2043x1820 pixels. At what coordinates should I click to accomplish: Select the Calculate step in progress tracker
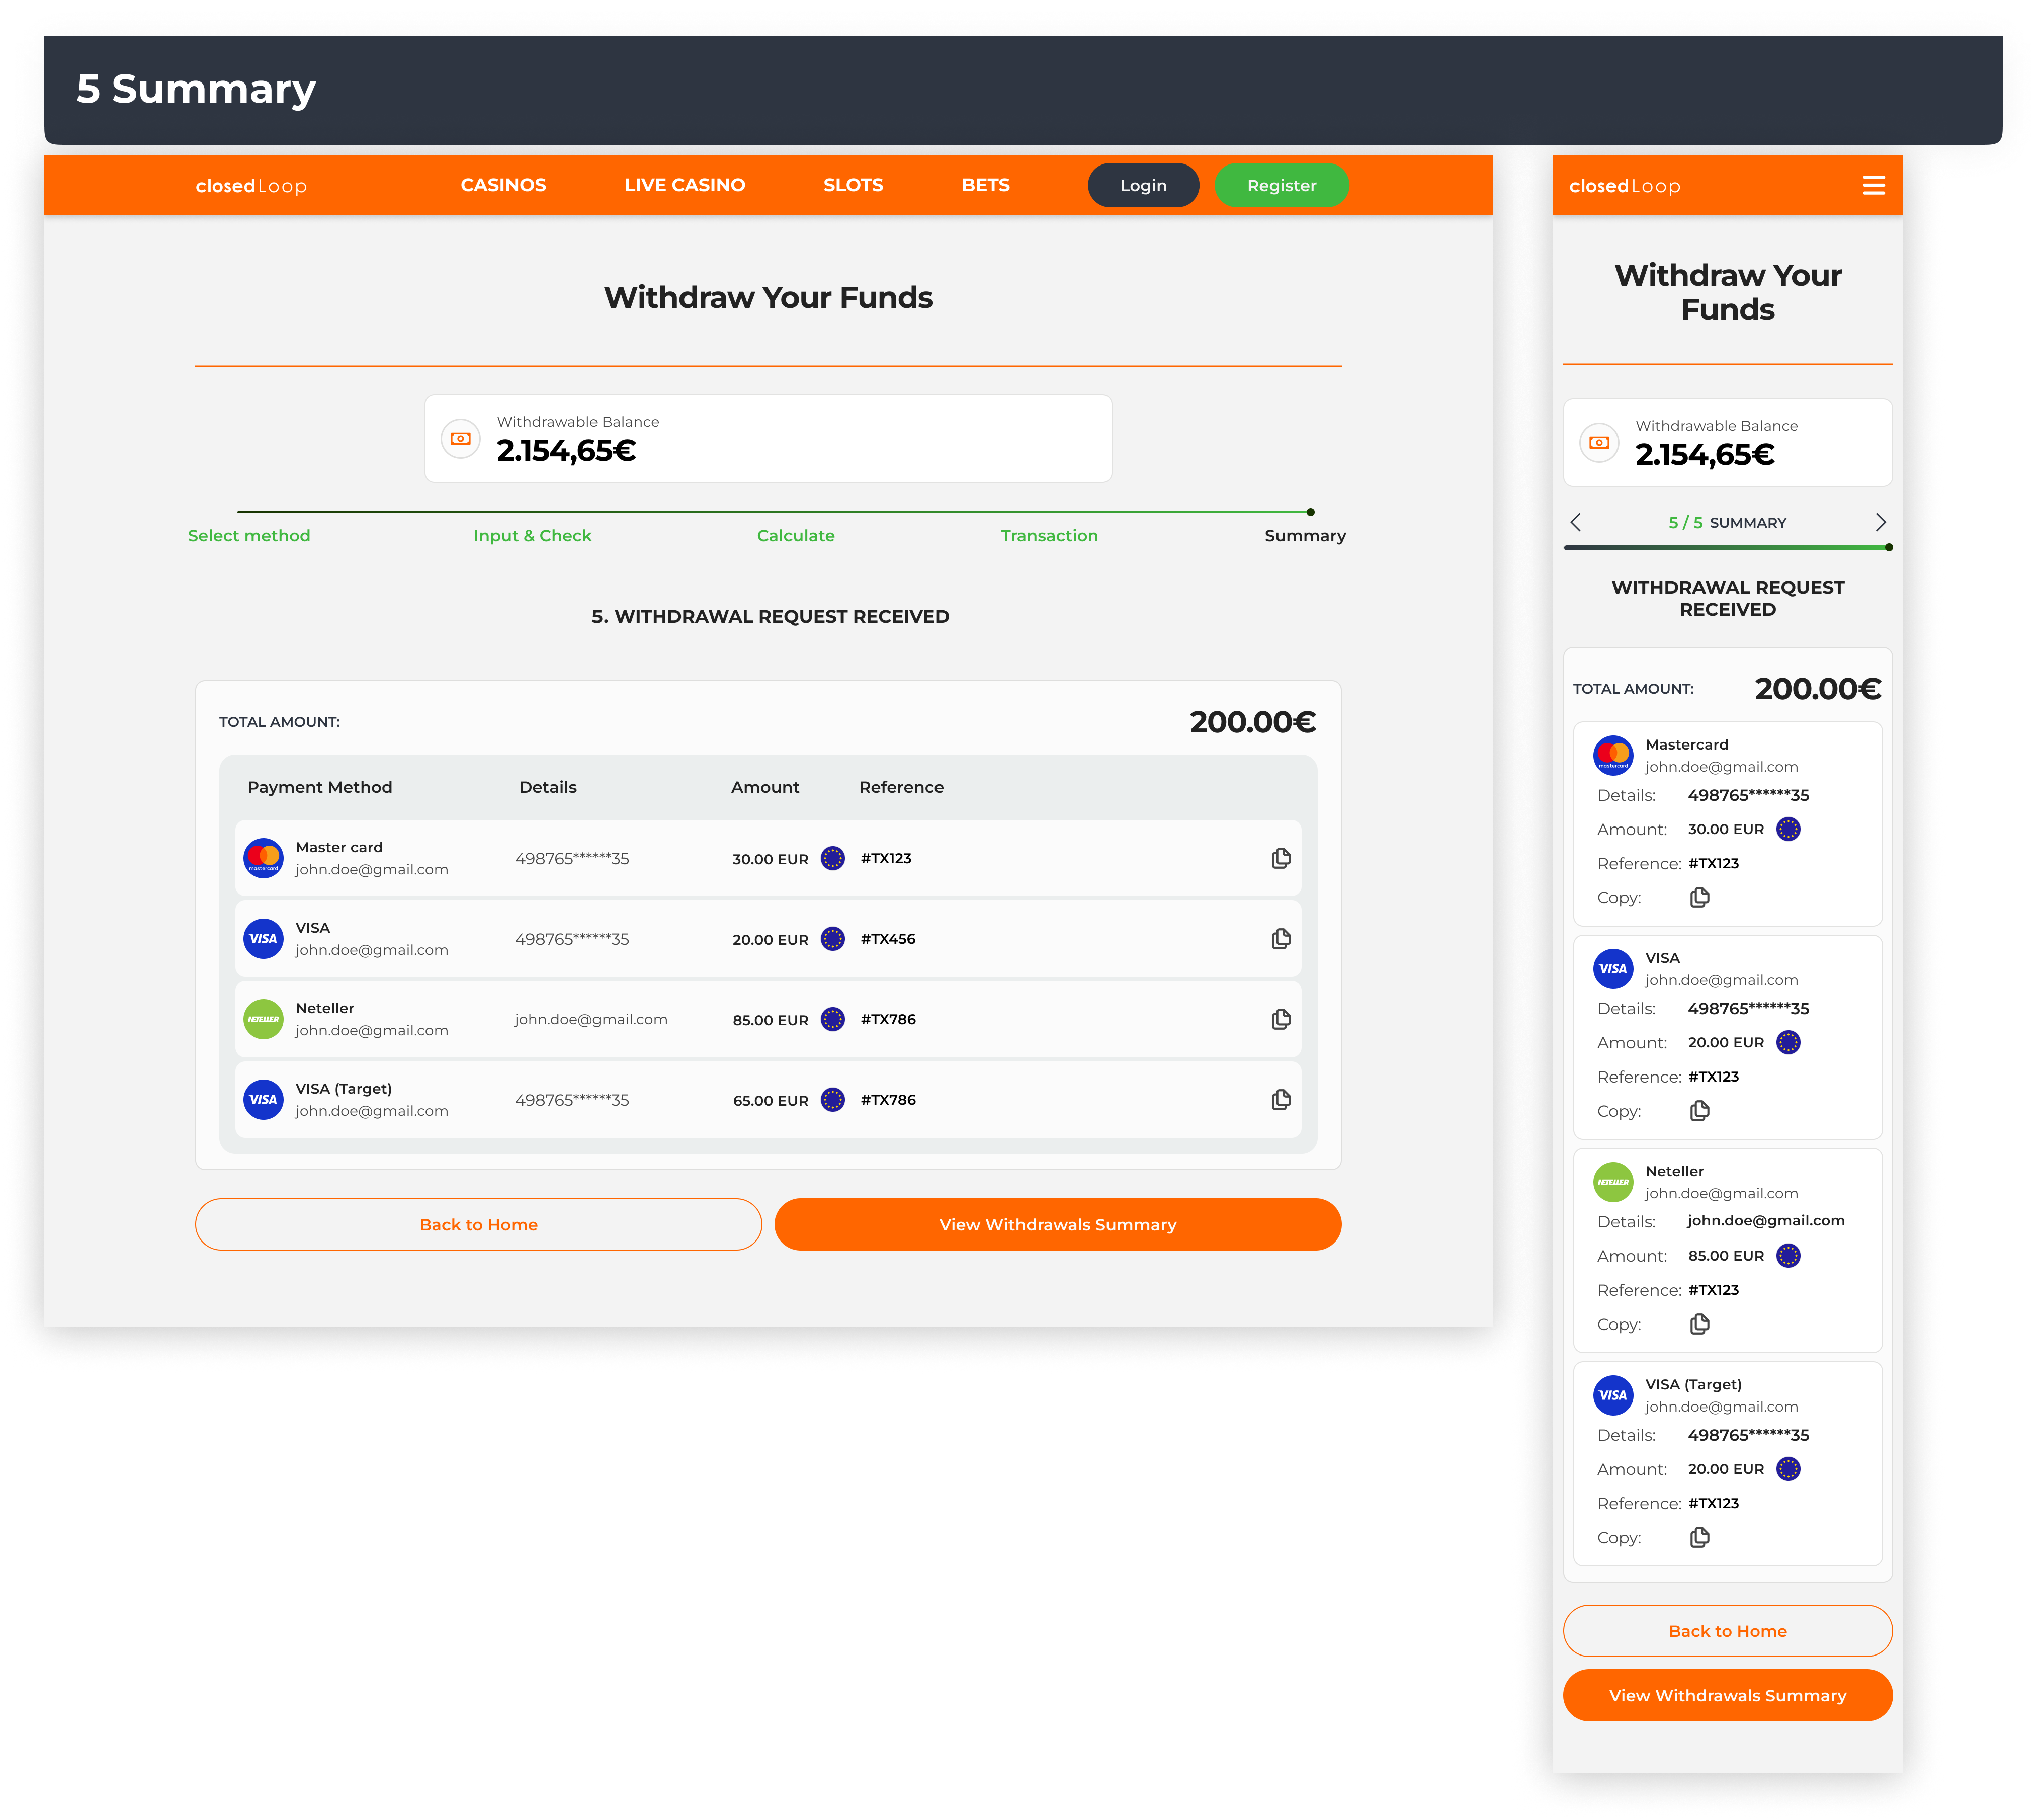pos(795,536)
